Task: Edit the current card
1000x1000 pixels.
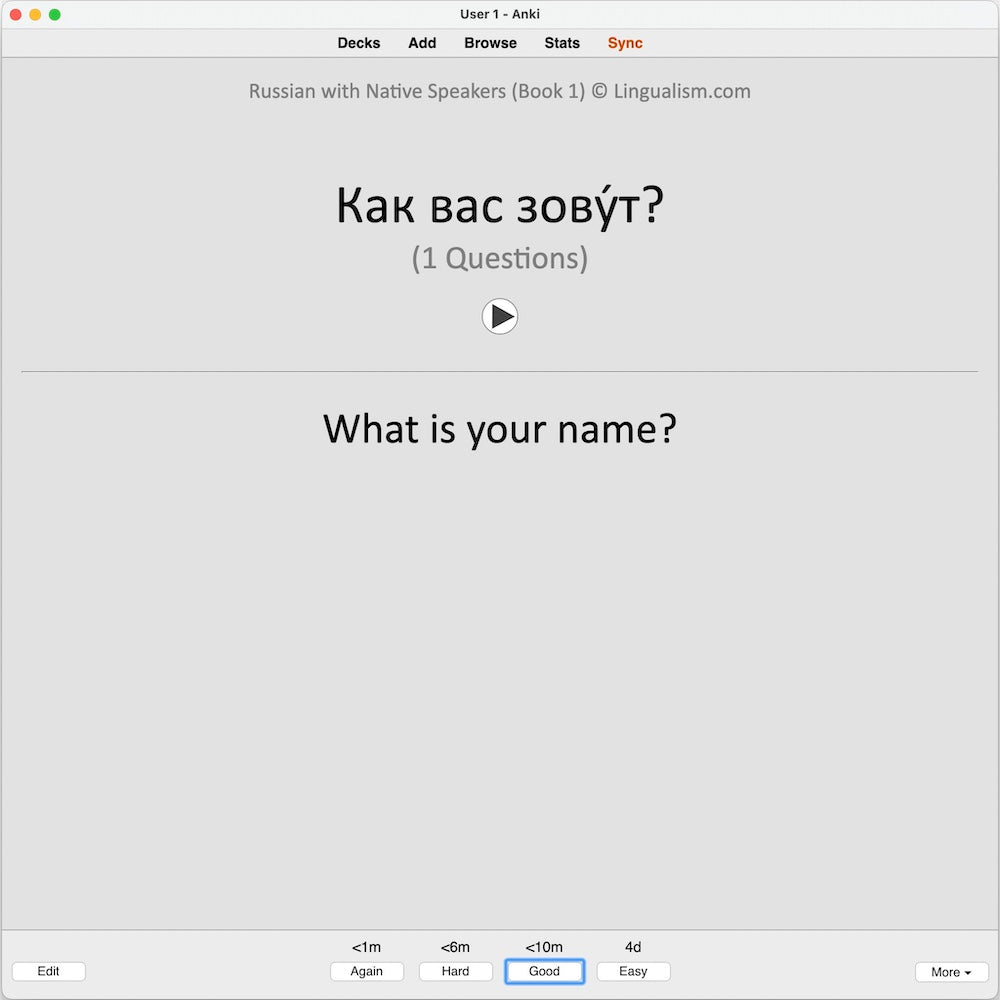Action: pyautogui.click(x=48, y=971)
